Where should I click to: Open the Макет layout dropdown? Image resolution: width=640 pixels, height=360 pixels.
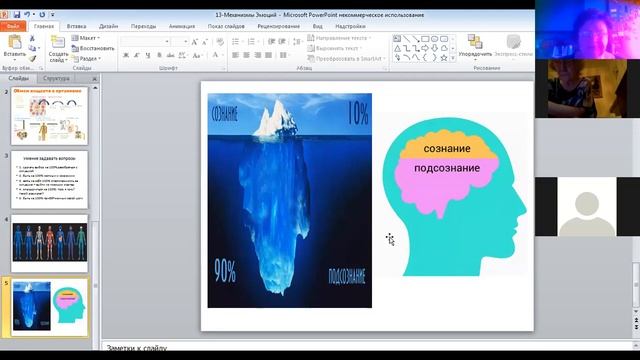click(86, 38)
